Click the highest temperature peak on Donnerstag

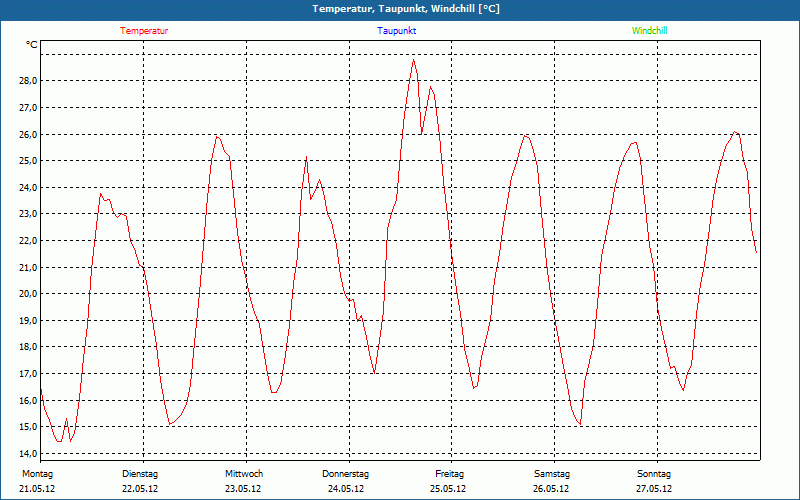(414, 60)
